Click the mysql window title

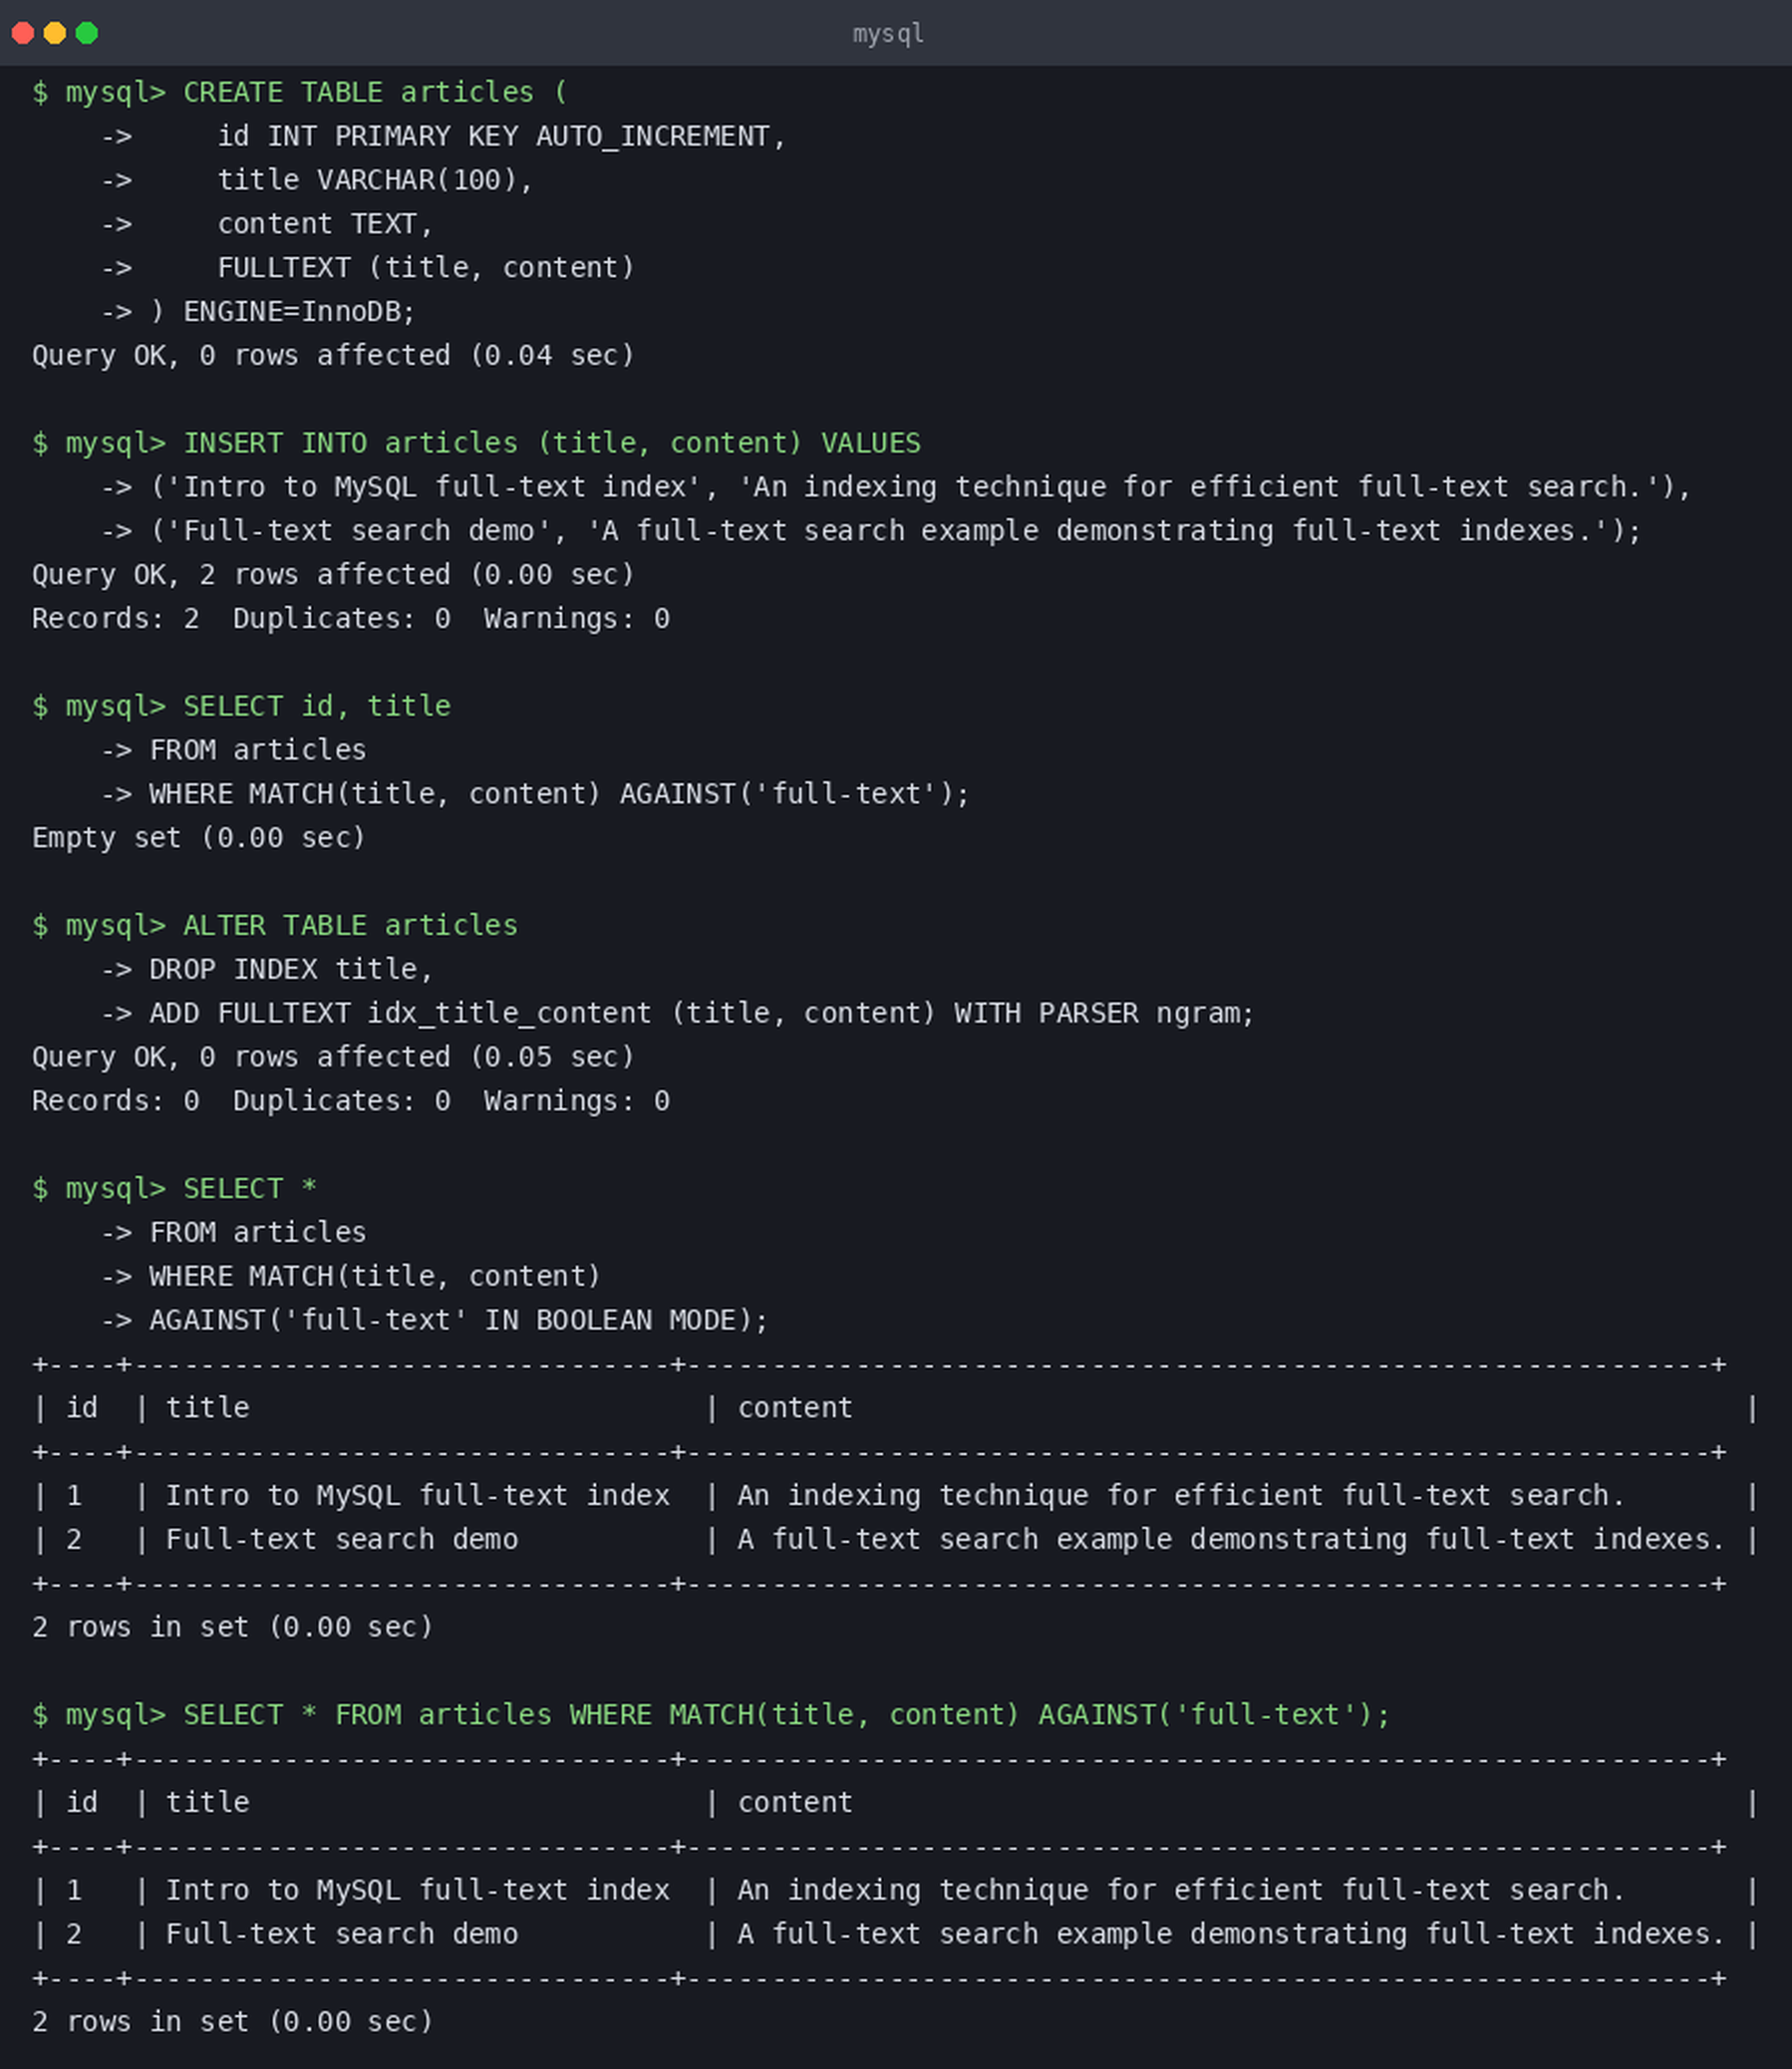click(x=888, y=33)
